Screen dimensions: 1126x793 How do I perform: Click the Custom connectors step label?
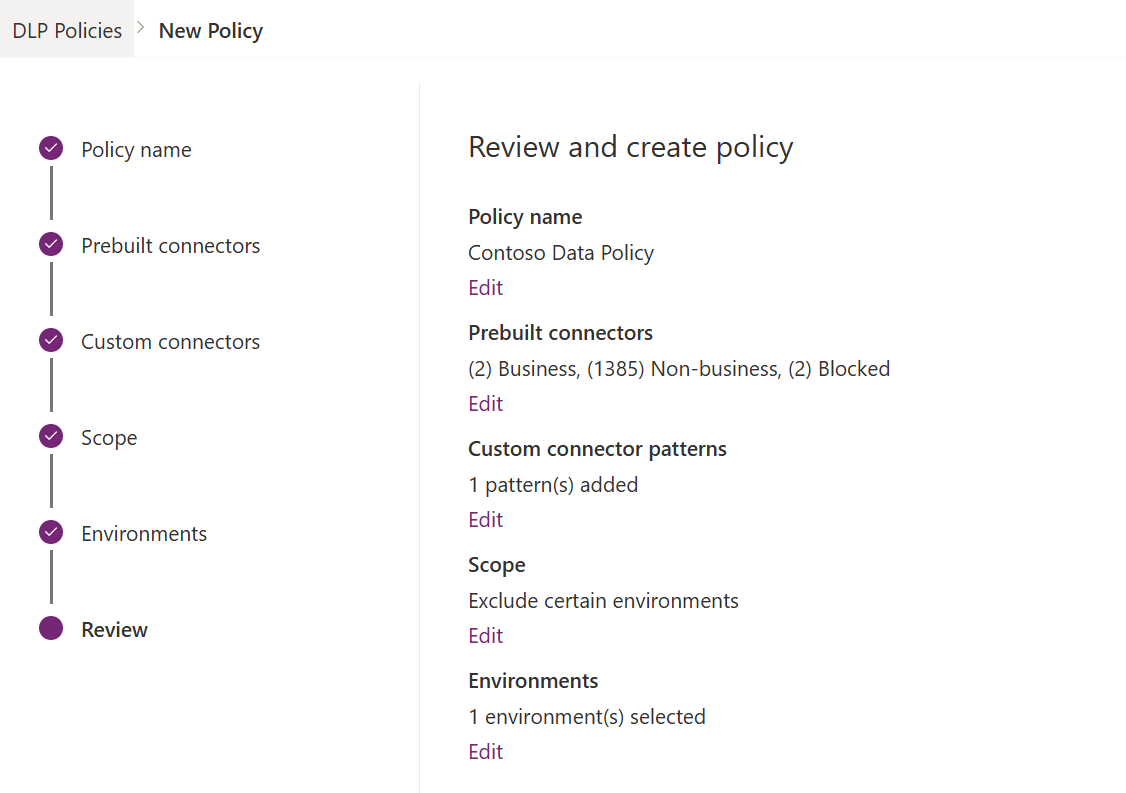tap(170, 341)
